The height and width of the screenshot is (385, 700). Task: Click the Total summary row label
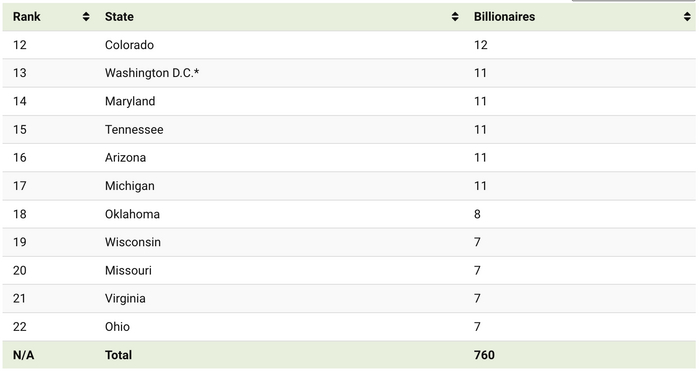click(118, 355)
